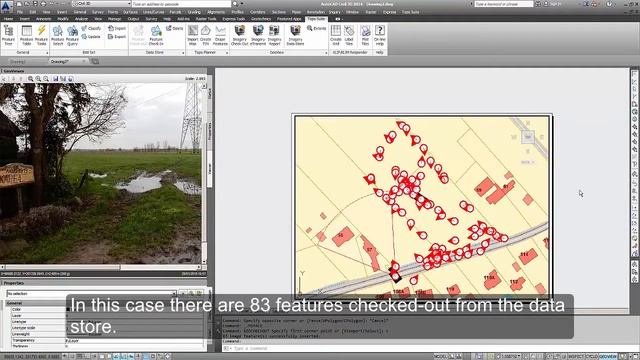The image size is (640, 360).
Task: Open the Geotechnics ribbon tab
Action: [x=261, y=19]
